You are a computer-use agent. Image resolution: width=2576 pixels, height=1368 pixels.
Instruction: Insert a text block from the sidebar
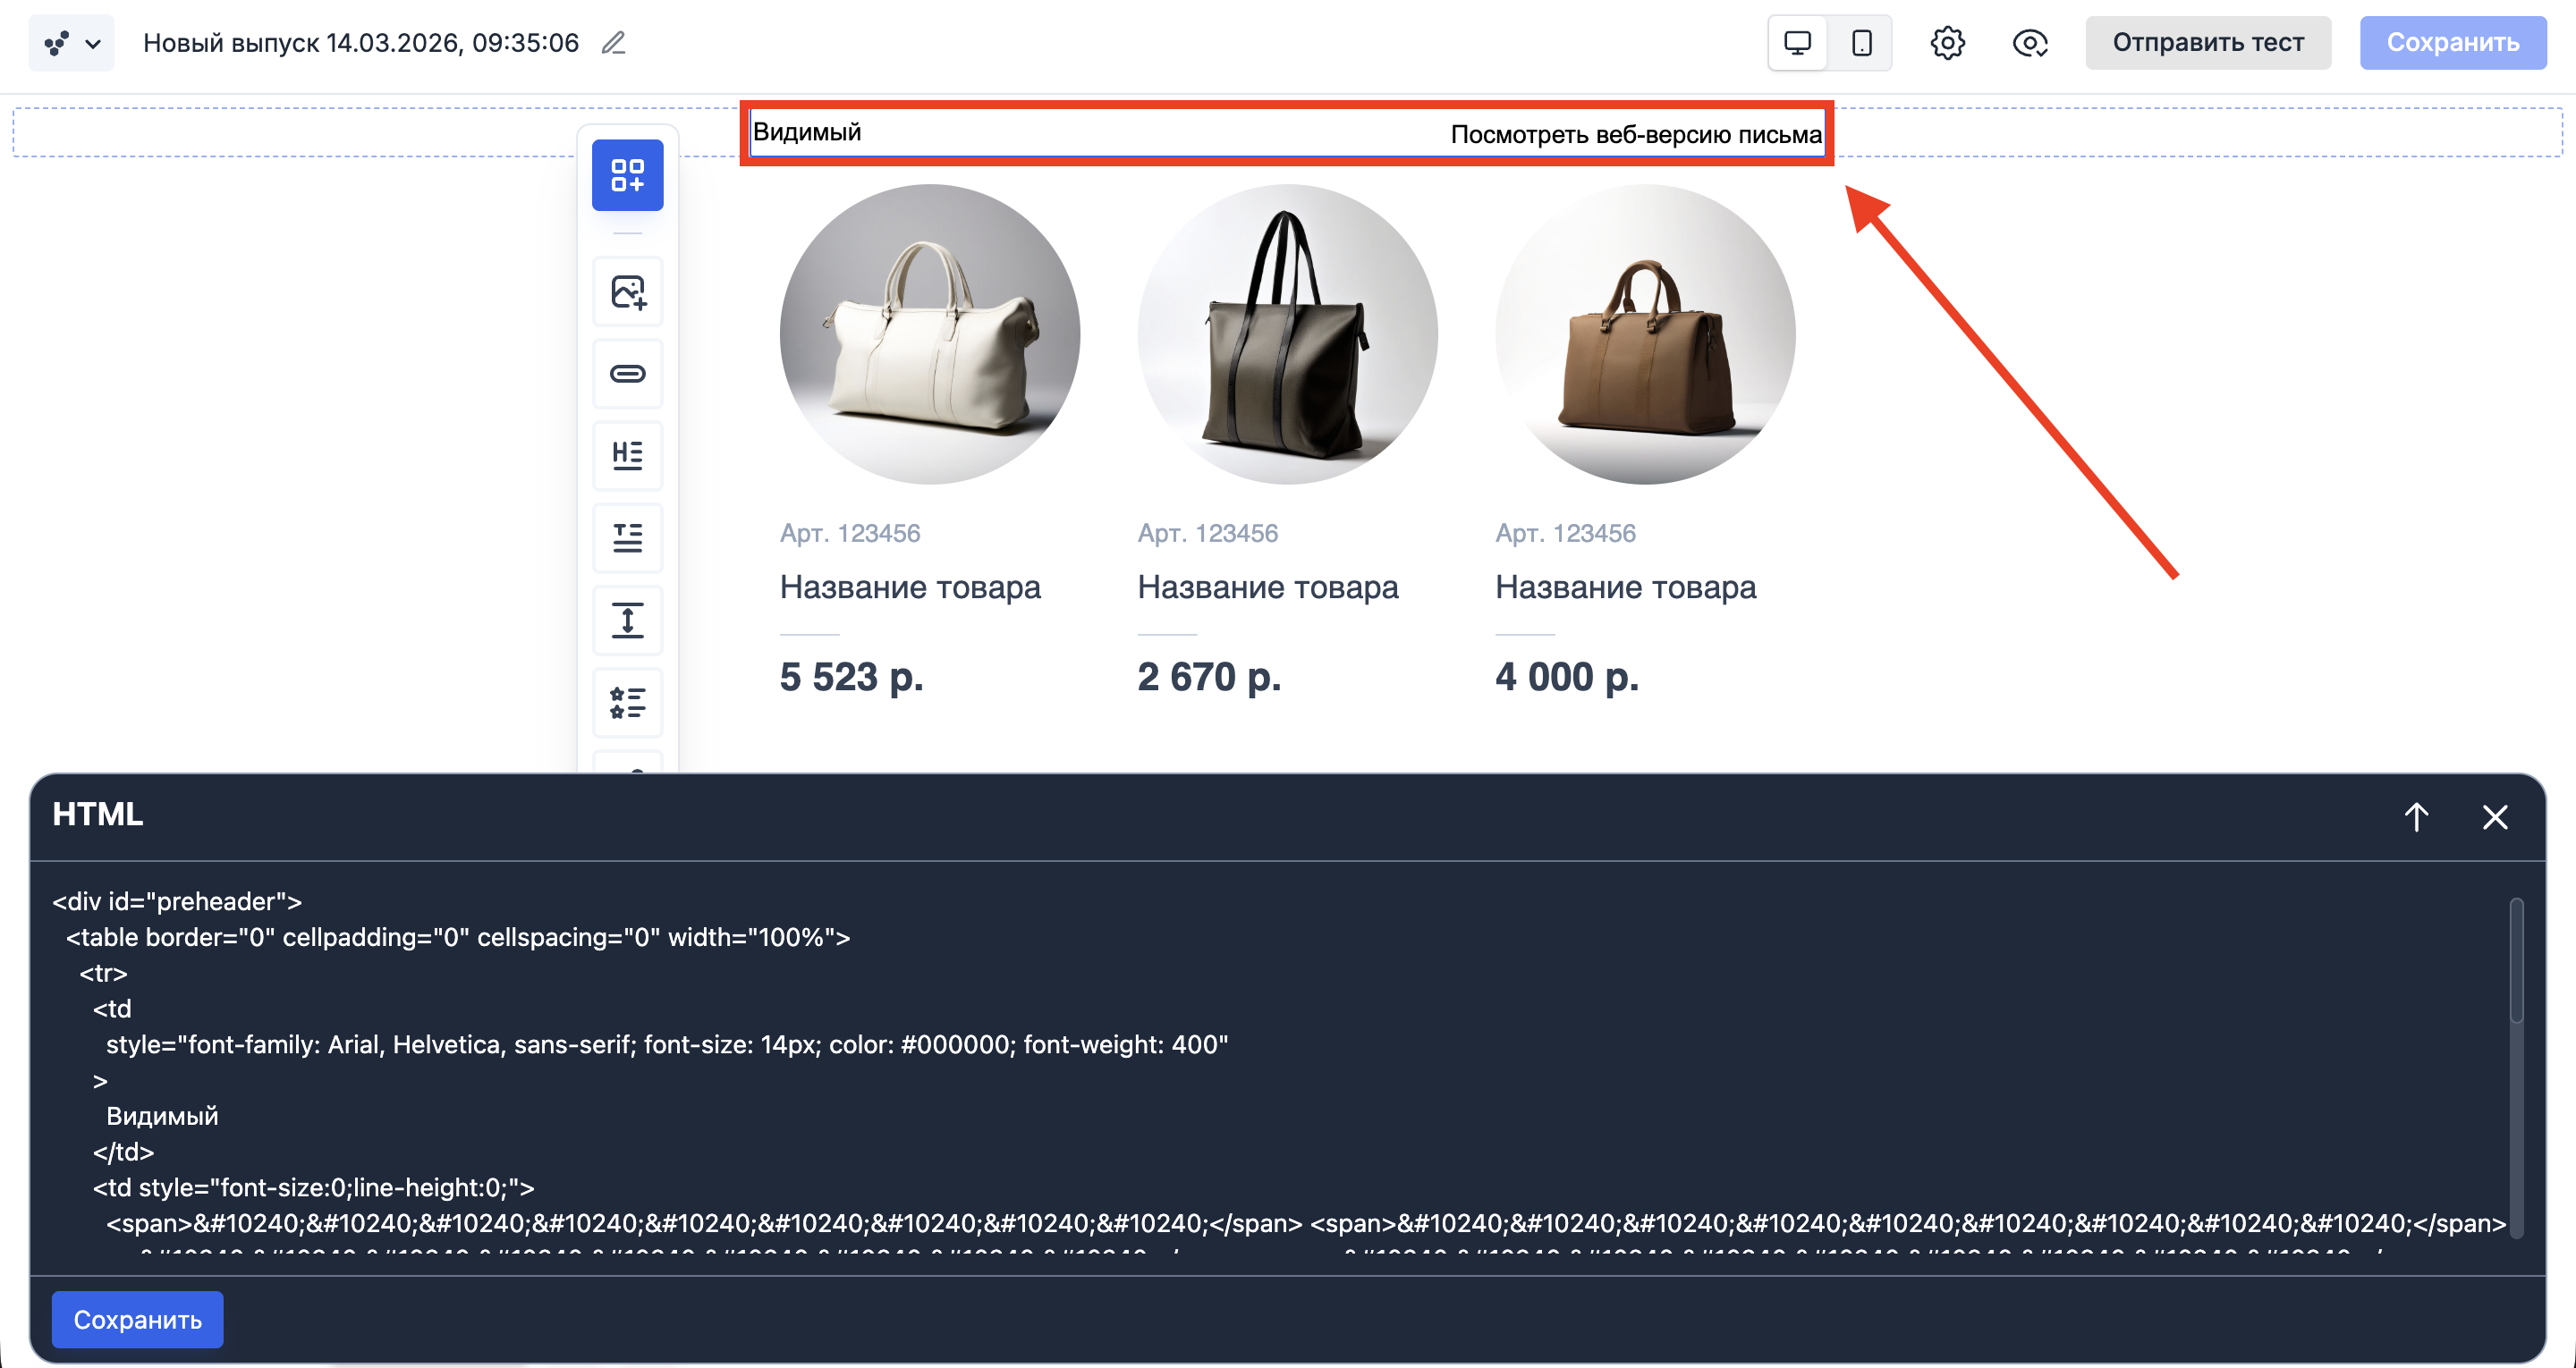click(x=627, y=538)
